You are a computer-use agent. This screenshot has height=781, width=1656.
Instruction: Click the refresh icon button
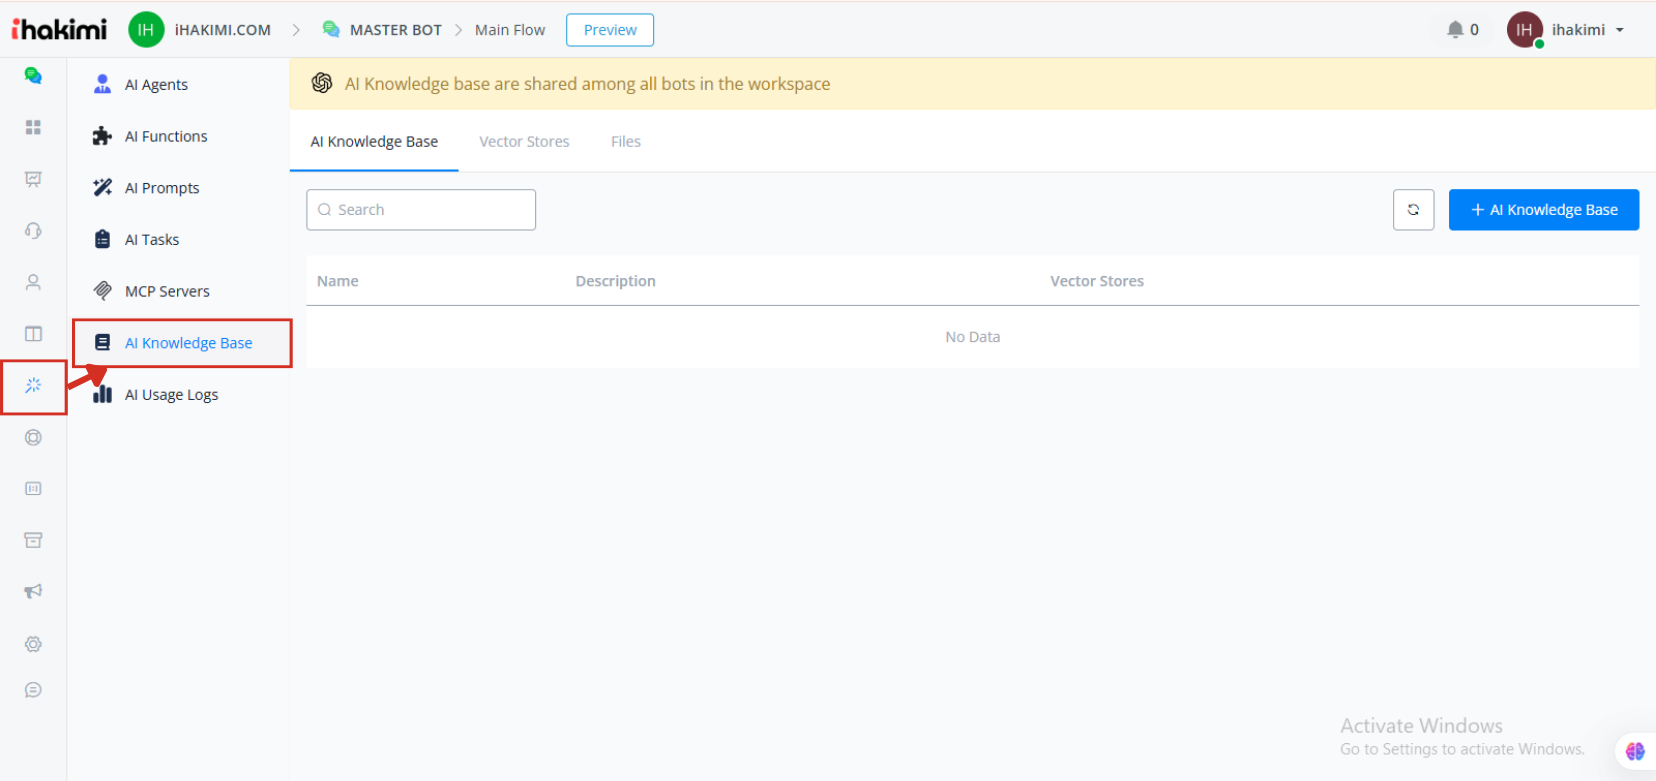click(1413, 210)
